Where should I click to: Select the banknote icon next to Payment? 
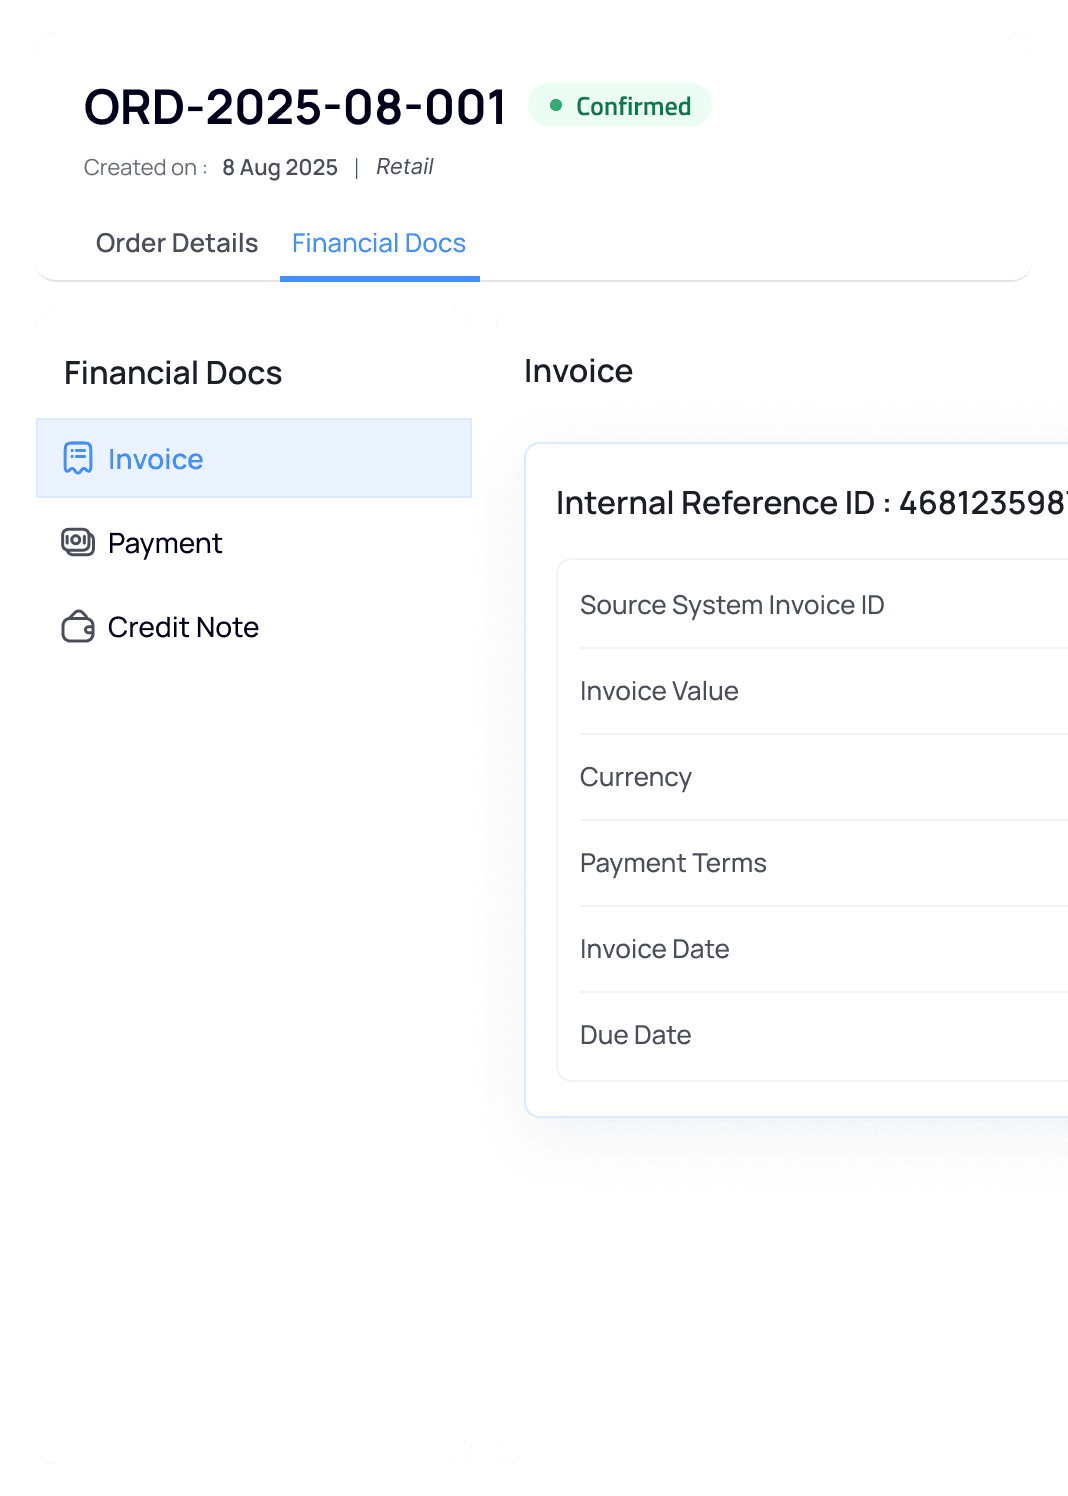coord(77,542)
